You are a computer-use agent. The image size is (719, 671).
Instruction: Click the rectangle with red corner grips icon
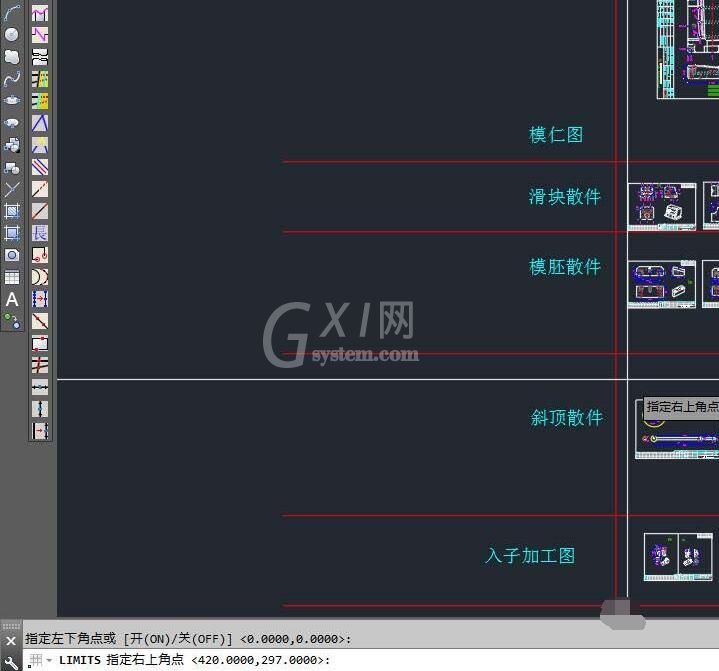coord(40,343)
